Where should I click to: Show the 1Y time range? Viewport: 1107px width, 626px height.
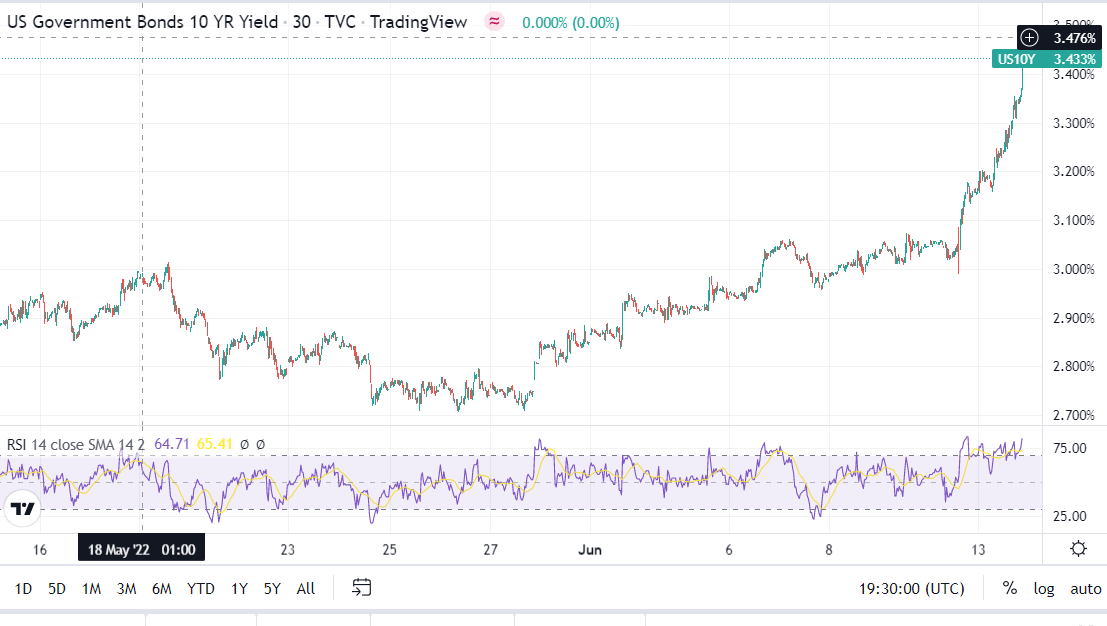tap(240, 588)
